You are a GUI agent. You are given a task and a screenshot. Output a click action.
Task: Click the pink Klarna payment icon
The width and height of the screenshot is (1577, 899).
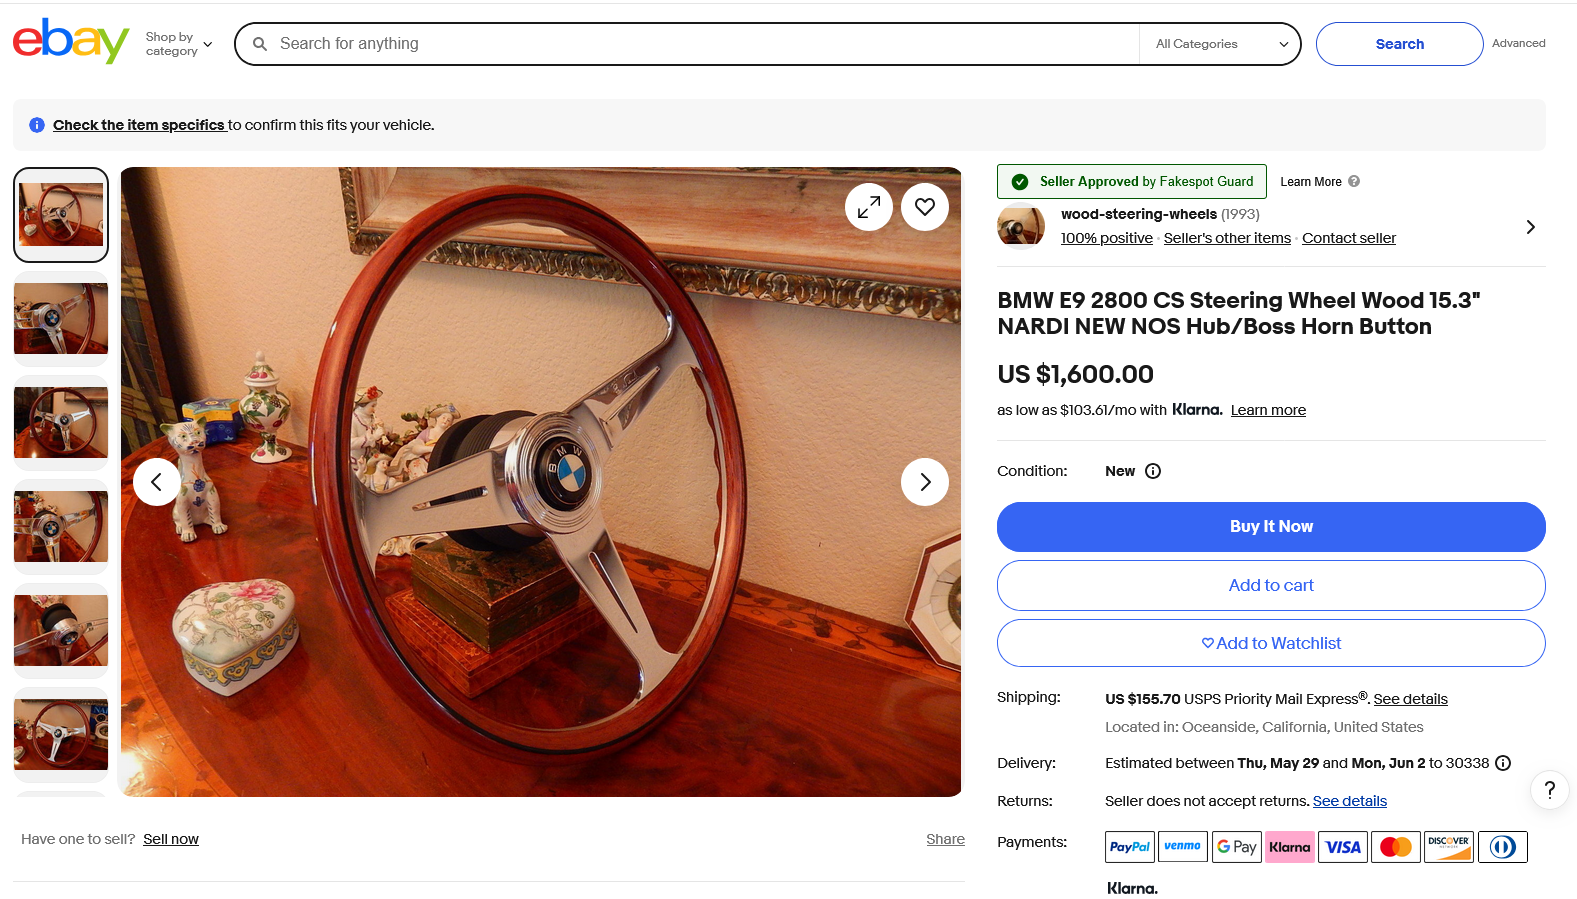pos(1290,847)
